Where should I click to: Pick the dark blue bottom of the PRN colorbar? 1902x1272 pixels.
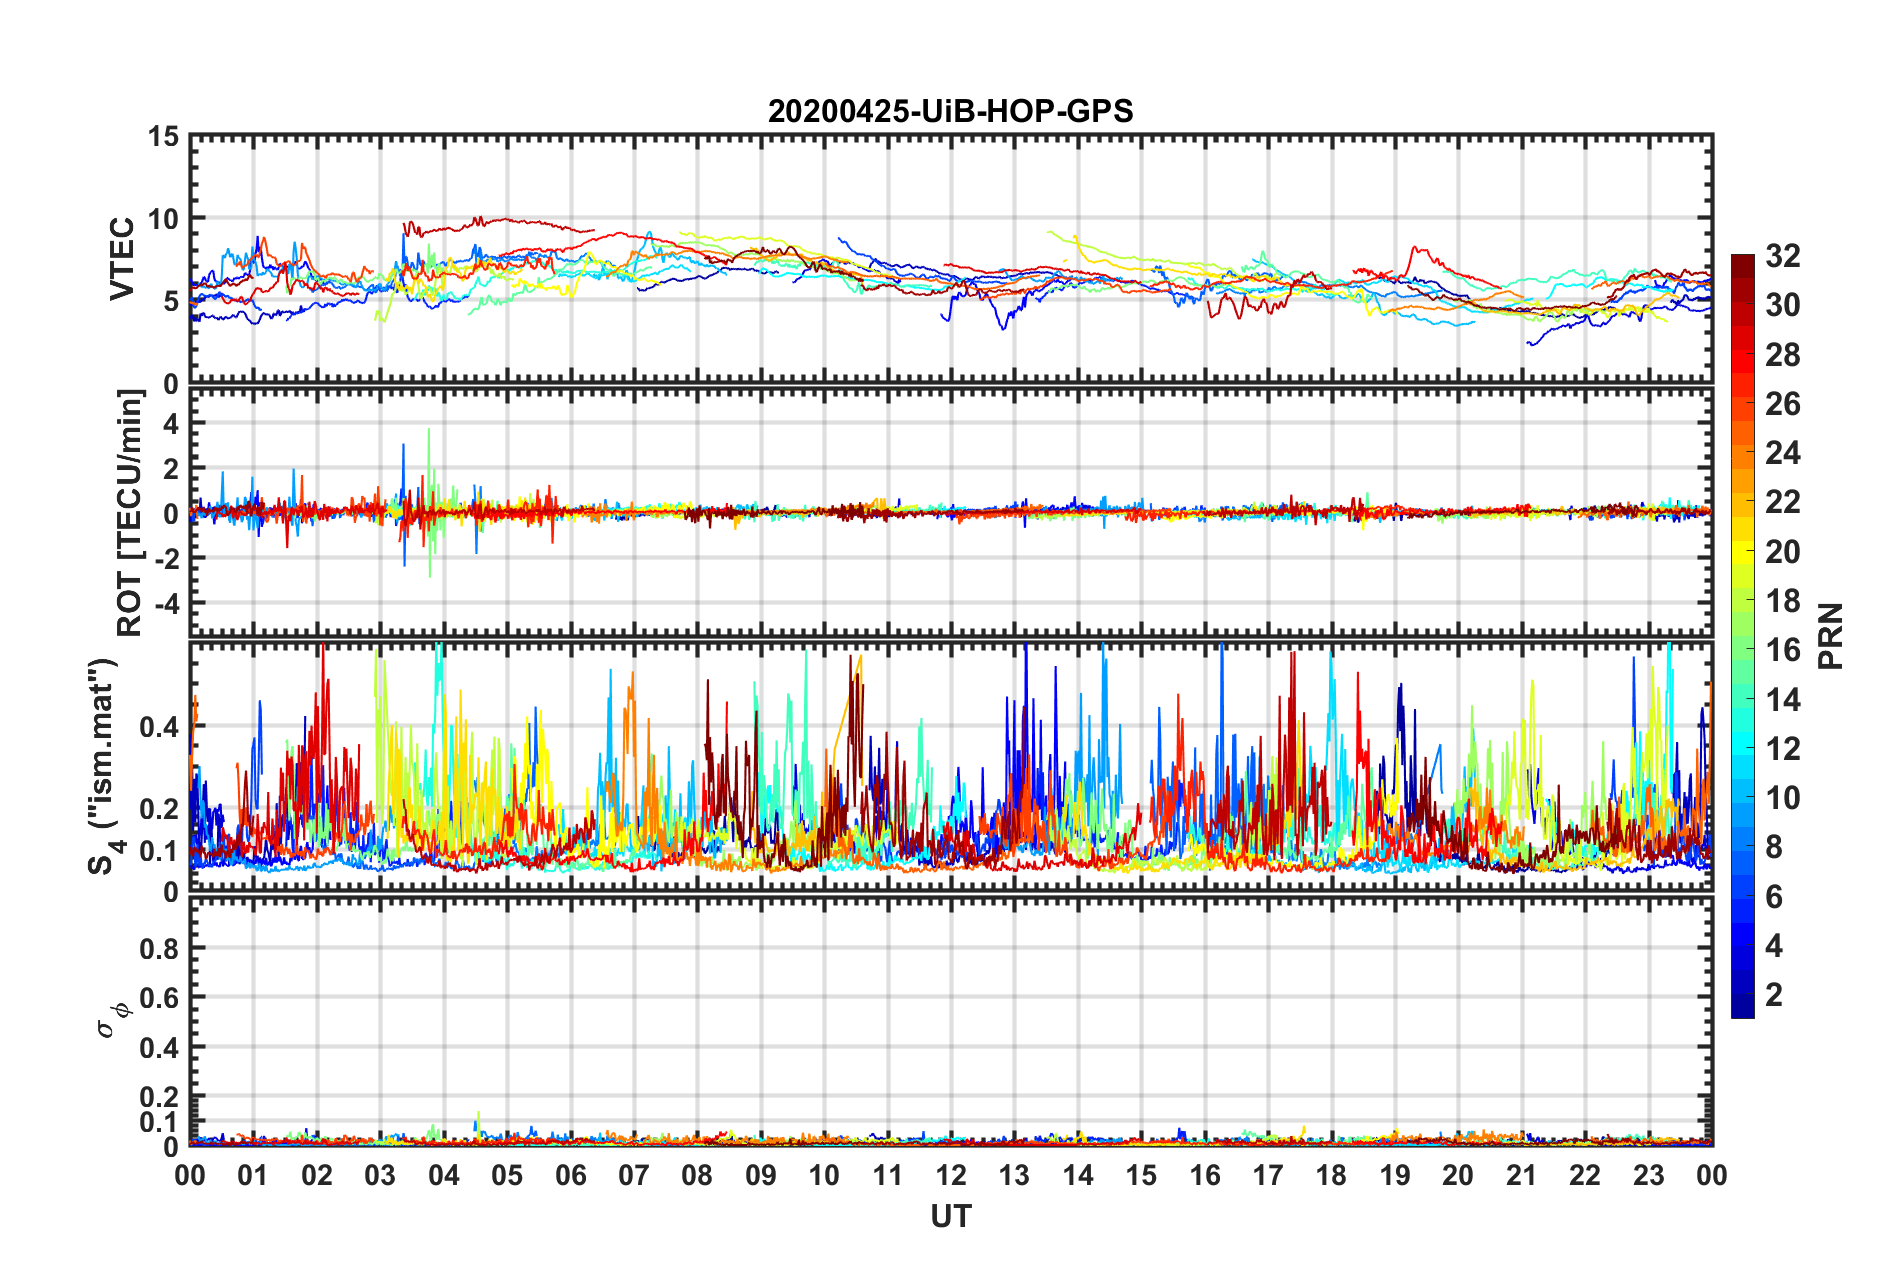point(1742,1008)
